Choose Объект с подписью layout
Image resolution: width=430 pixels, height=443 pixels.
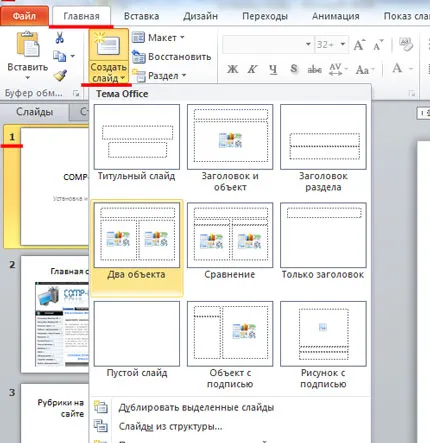[230, 345]
